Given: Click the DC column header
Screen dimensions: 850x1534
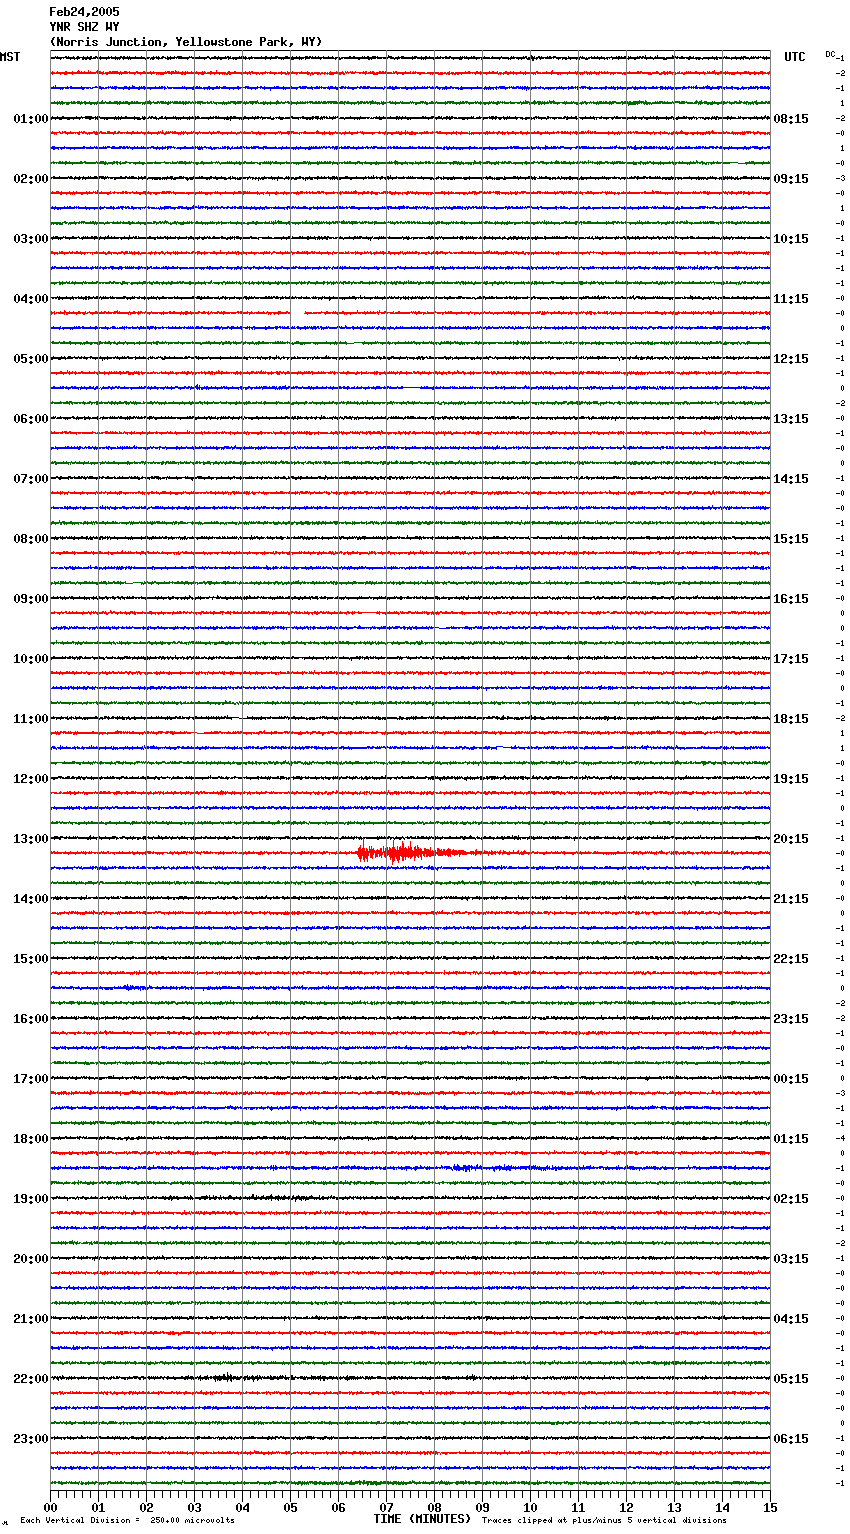Looking at the screenshot, I should (x=831, y=54).
